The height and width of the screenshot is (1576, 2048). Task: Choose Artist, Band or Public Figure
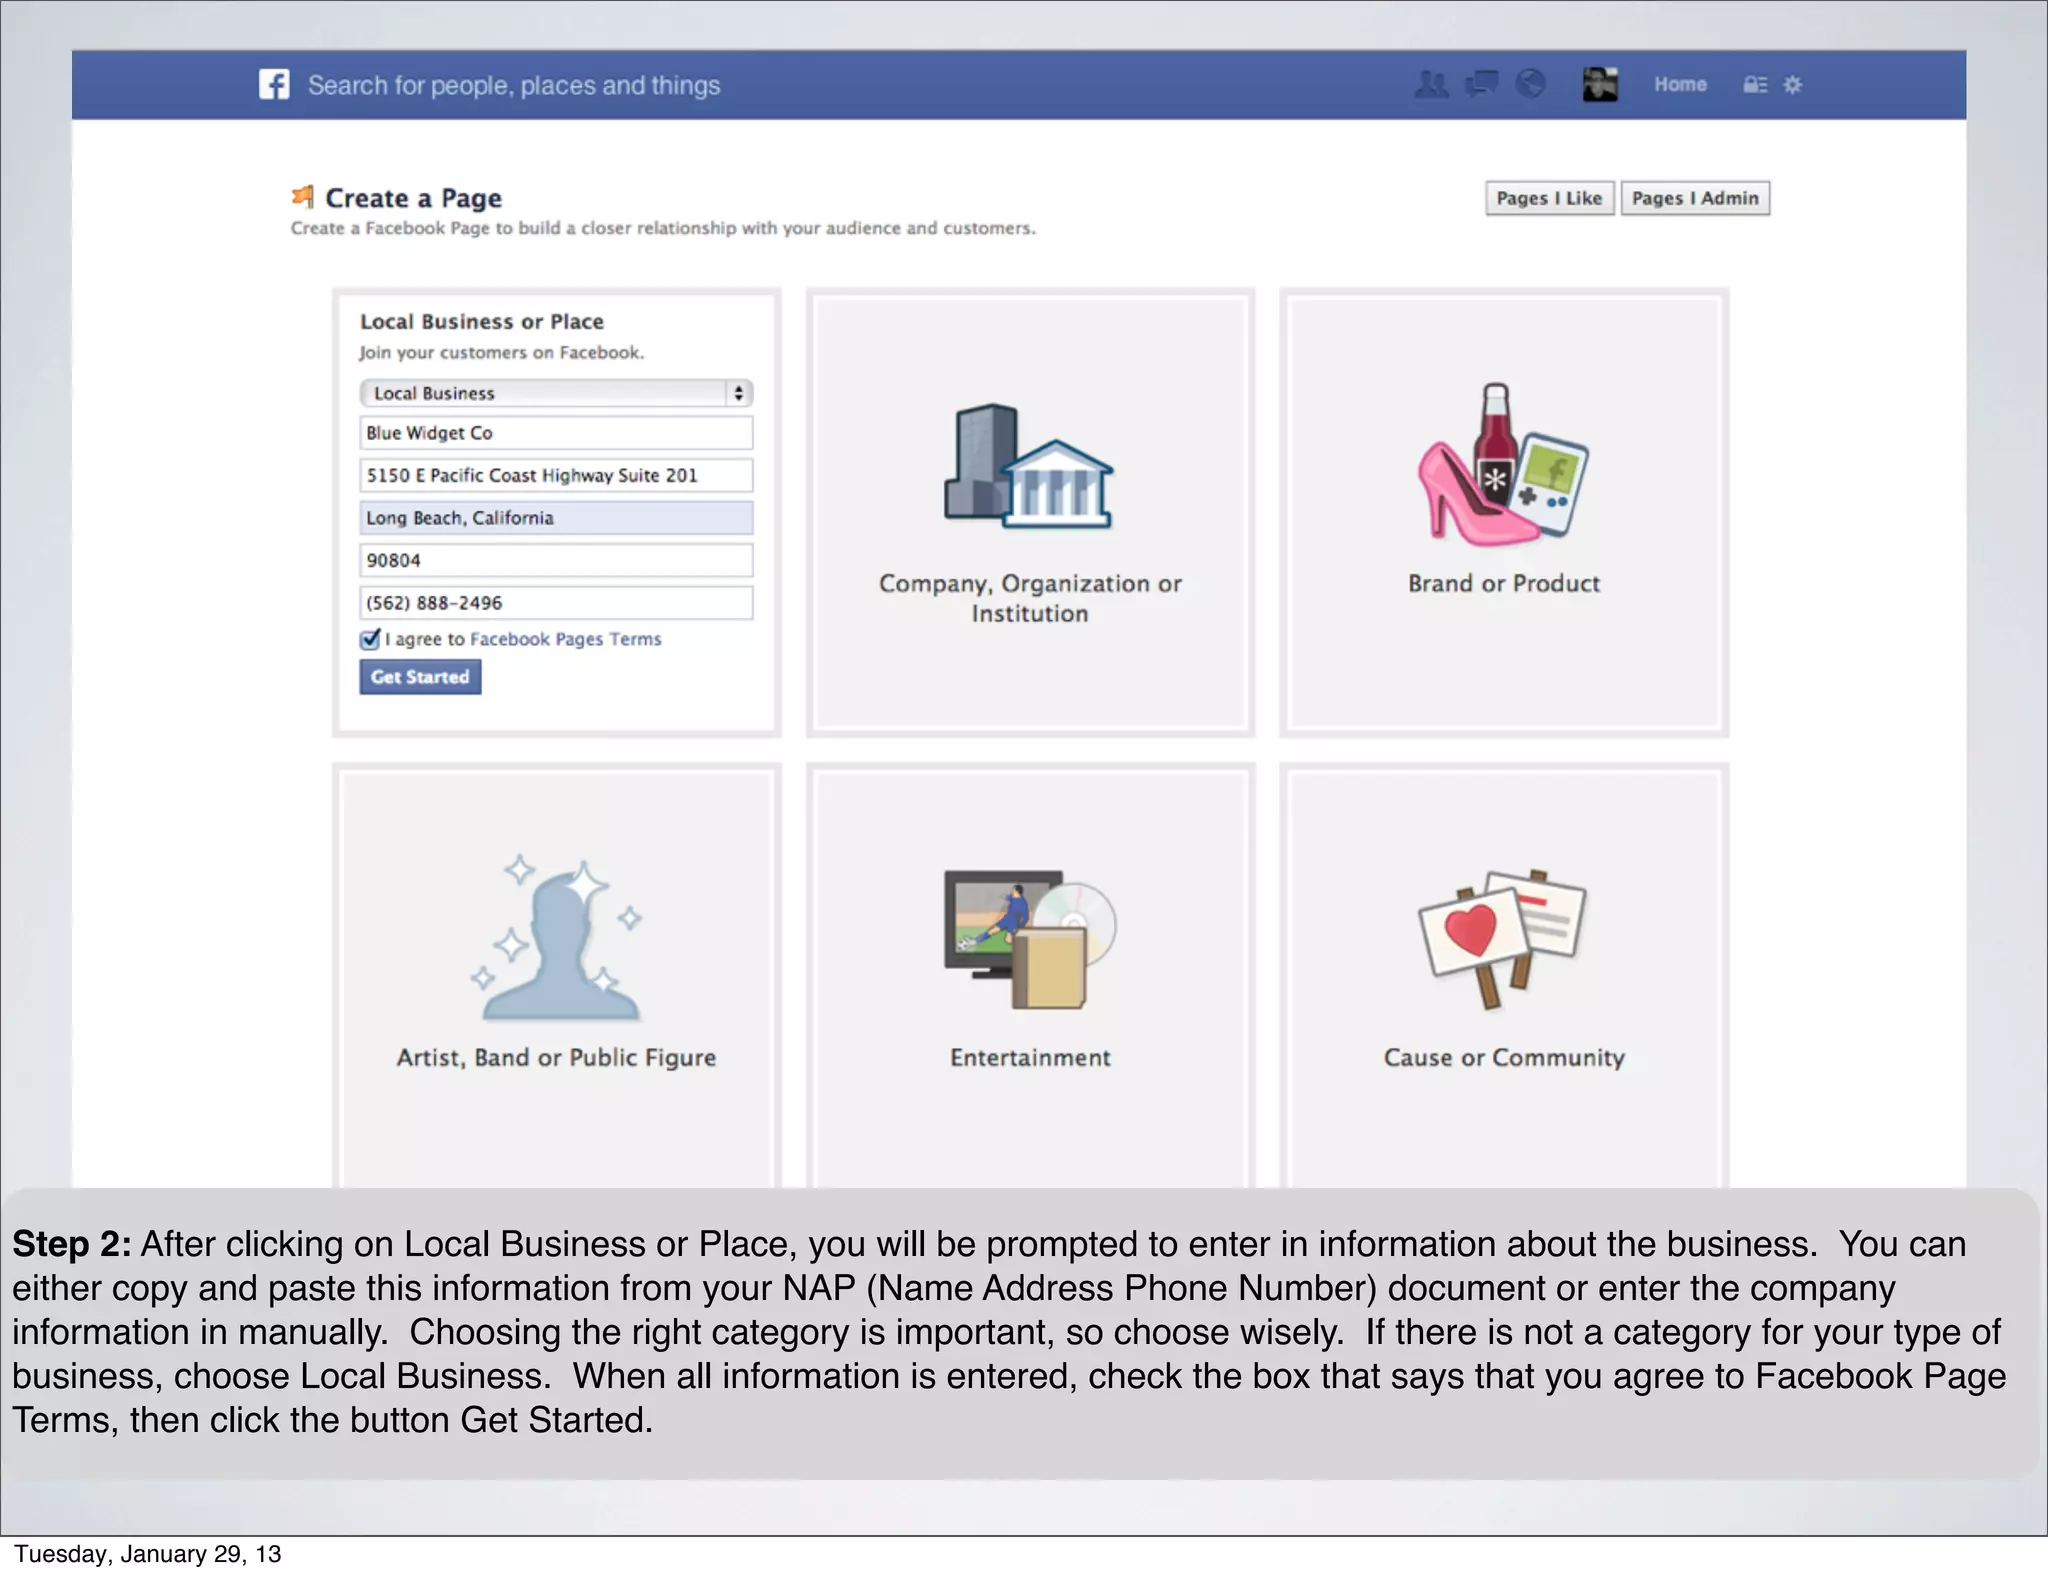tap(556, 940)
